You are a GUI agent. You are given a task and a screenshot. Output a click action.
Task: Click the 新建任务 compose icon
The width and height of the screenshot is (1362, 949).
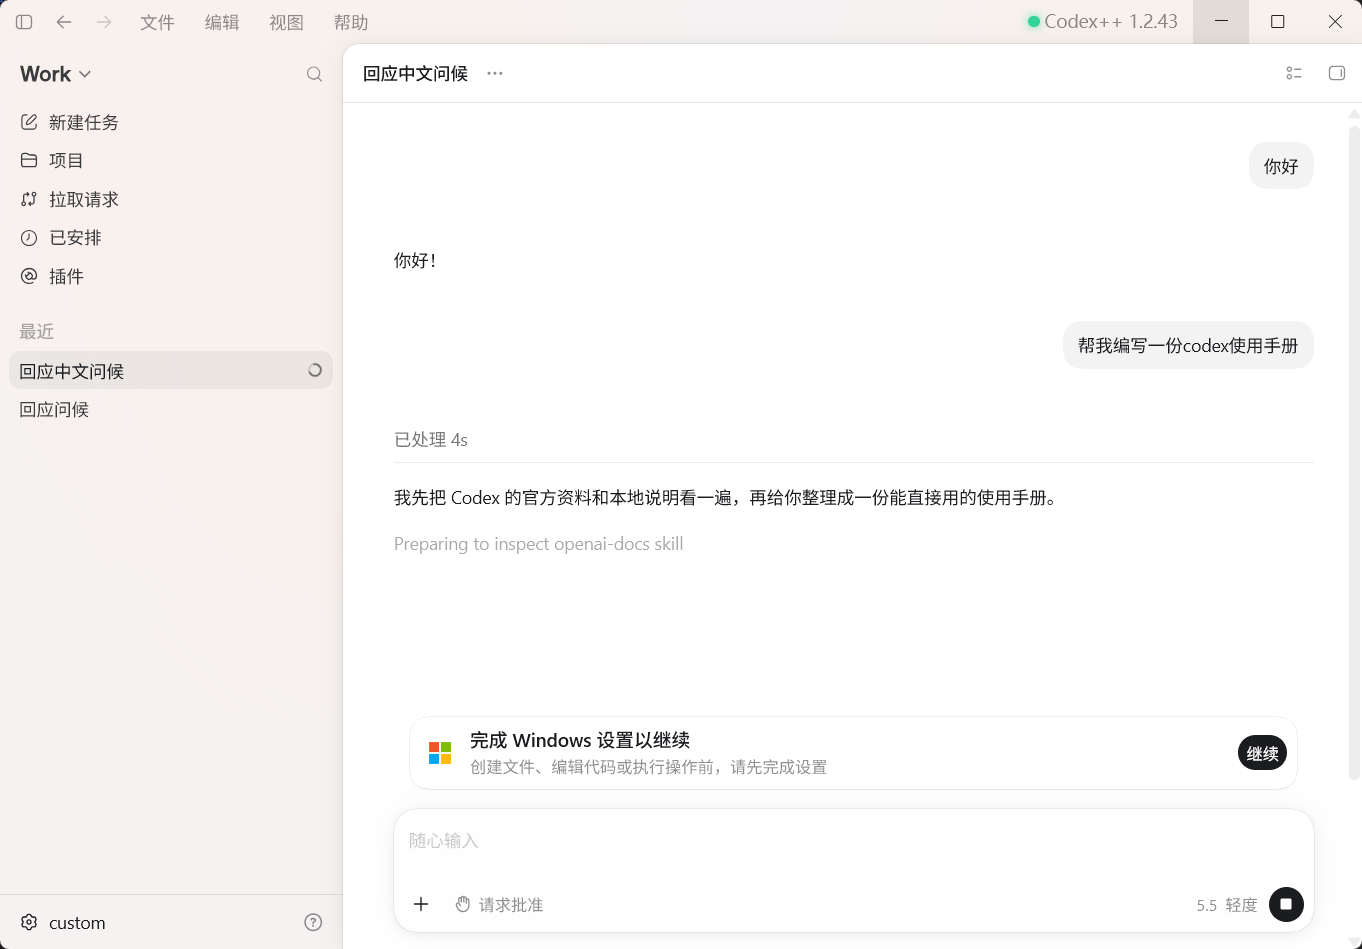point(29,122)
